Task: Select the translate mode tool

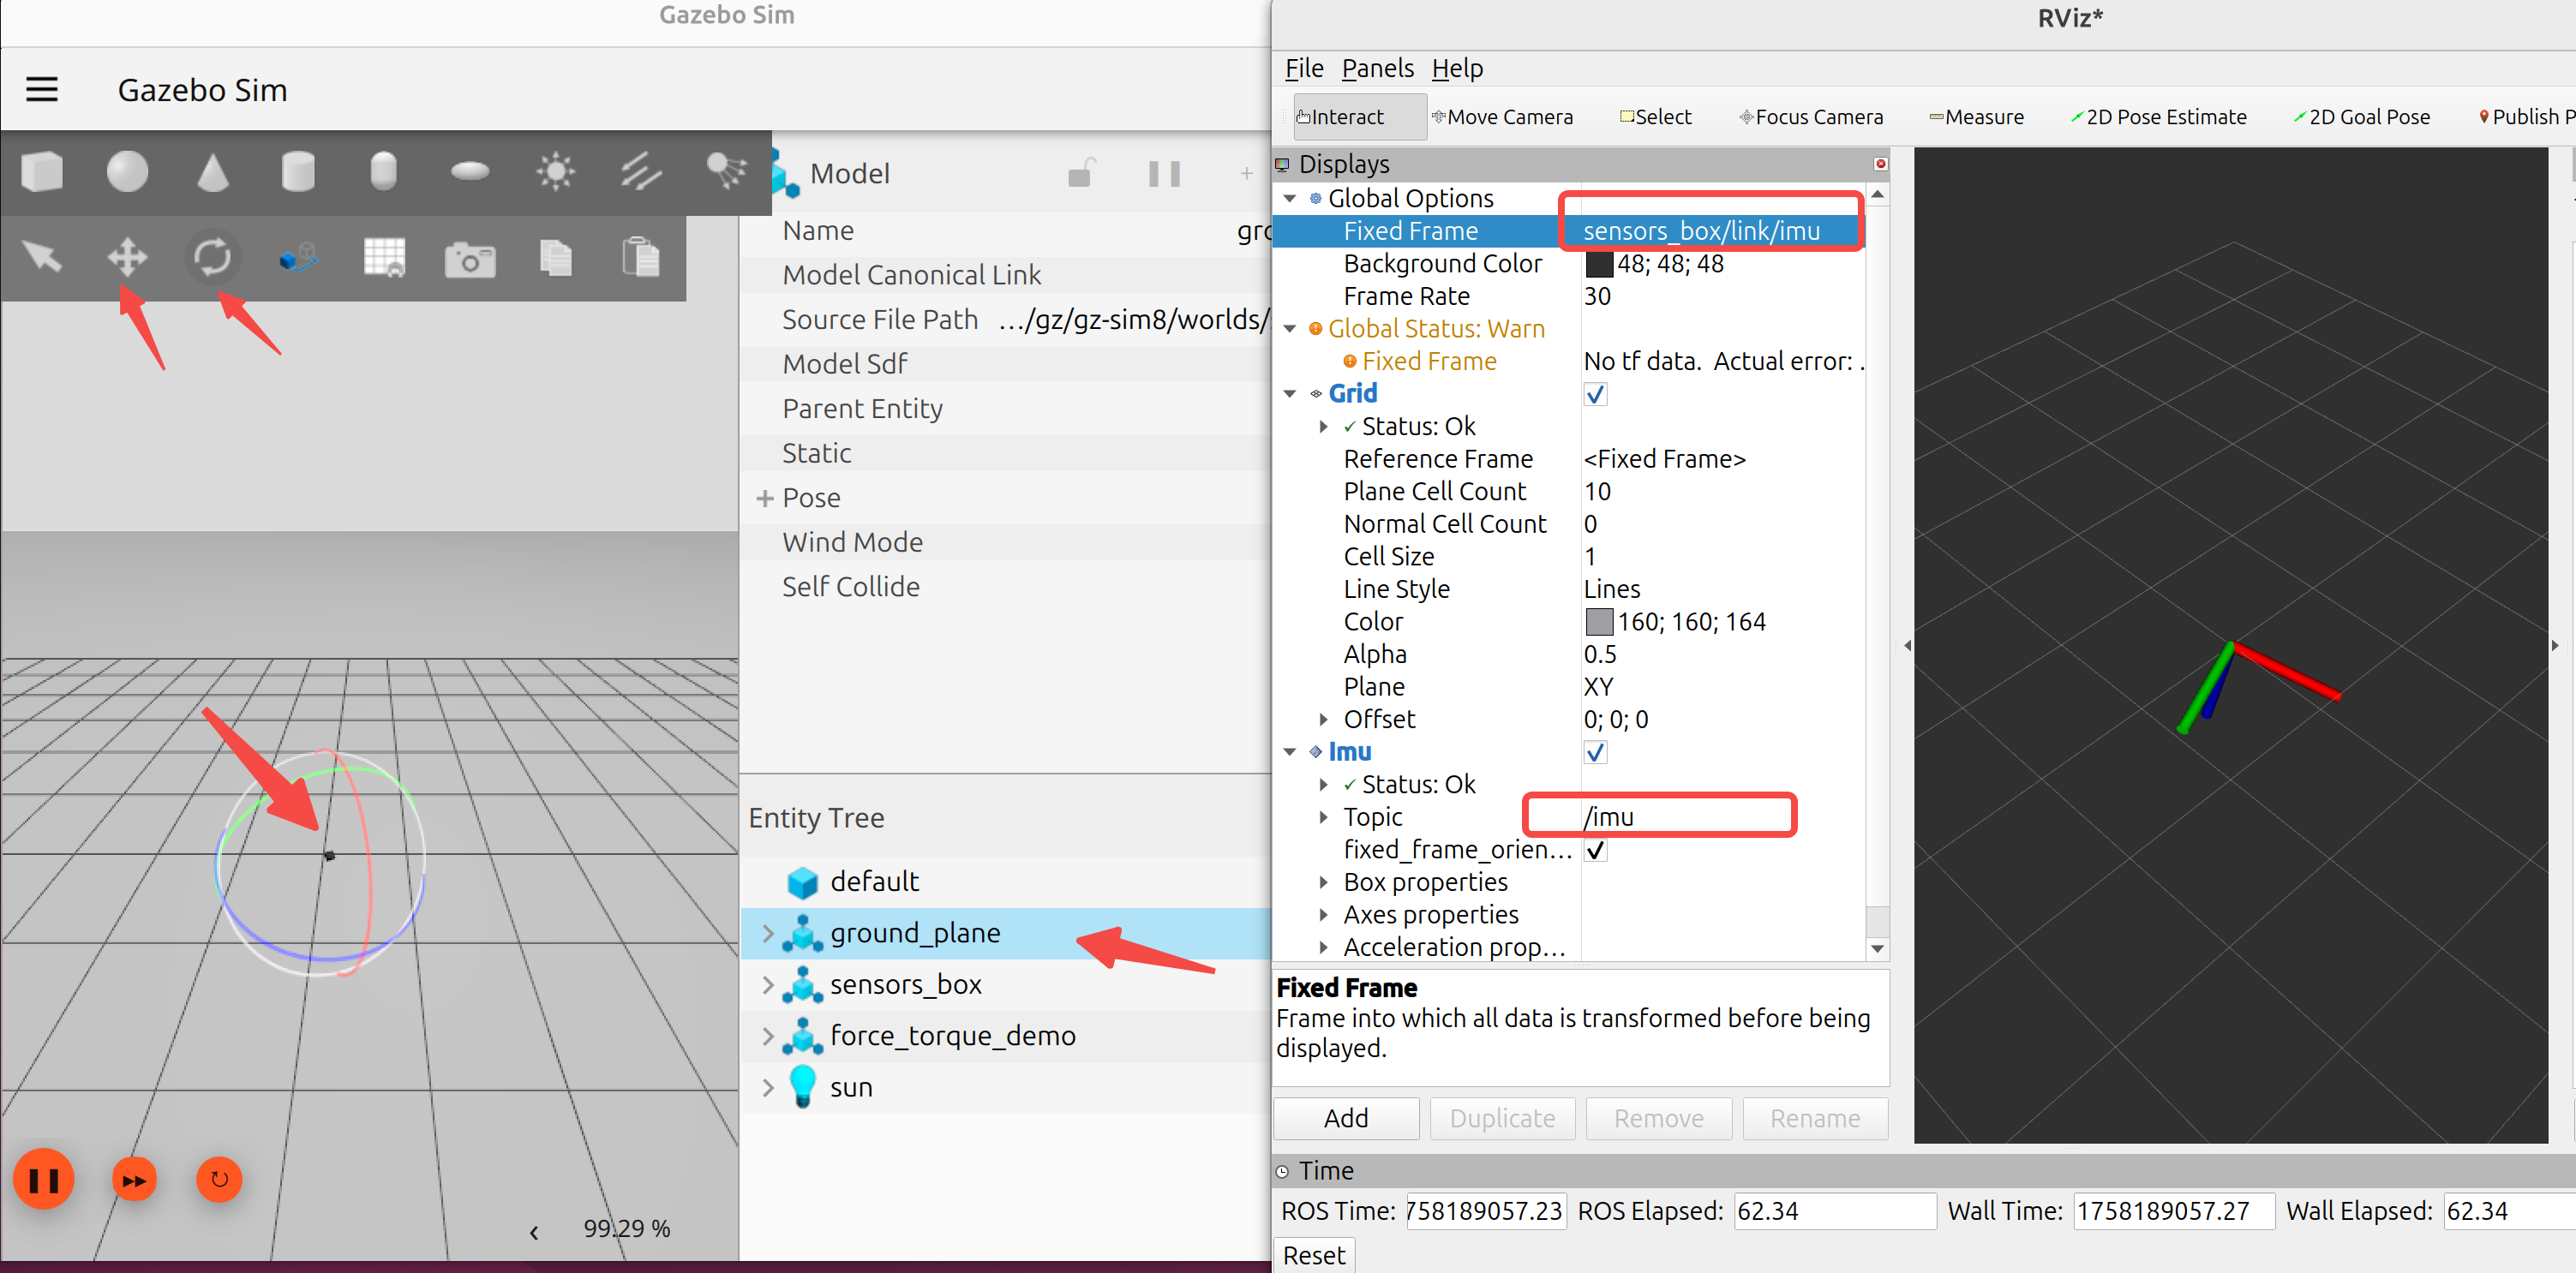Action: coord(127,258)
